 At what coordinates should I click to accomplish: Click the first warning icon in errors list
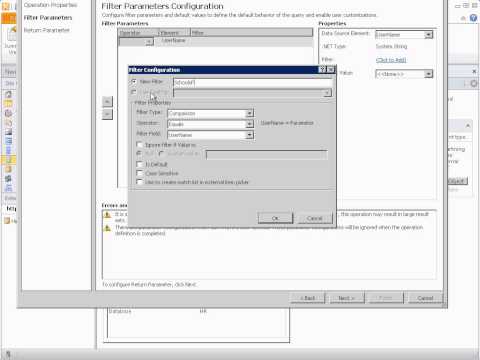(107, 215)
